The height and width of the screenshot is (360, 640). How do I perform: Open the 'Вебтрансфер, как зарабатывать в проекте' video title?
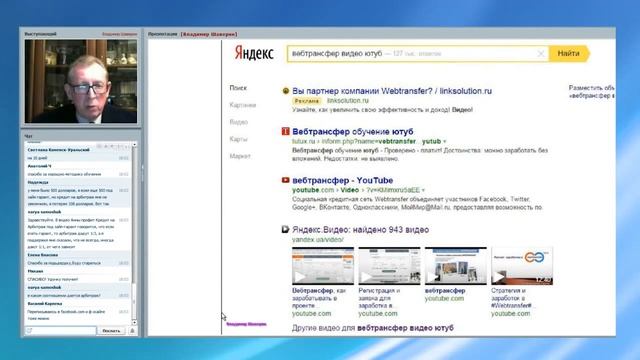(x=319, y=298)
